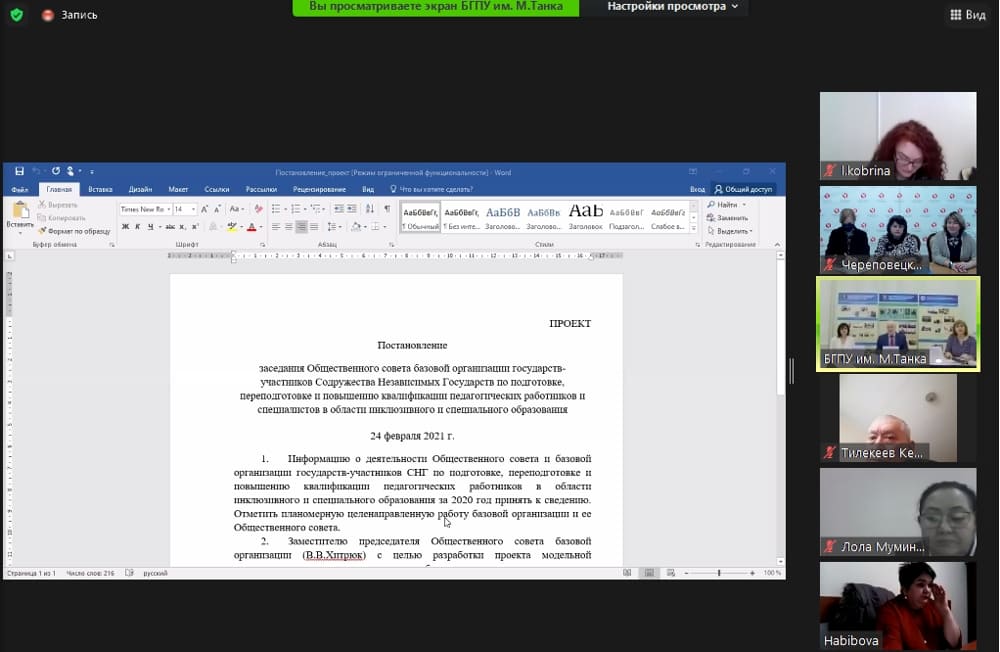Collapse the ribbon with the chevron arrow
1000x652 pixels.
pos(777,244)
